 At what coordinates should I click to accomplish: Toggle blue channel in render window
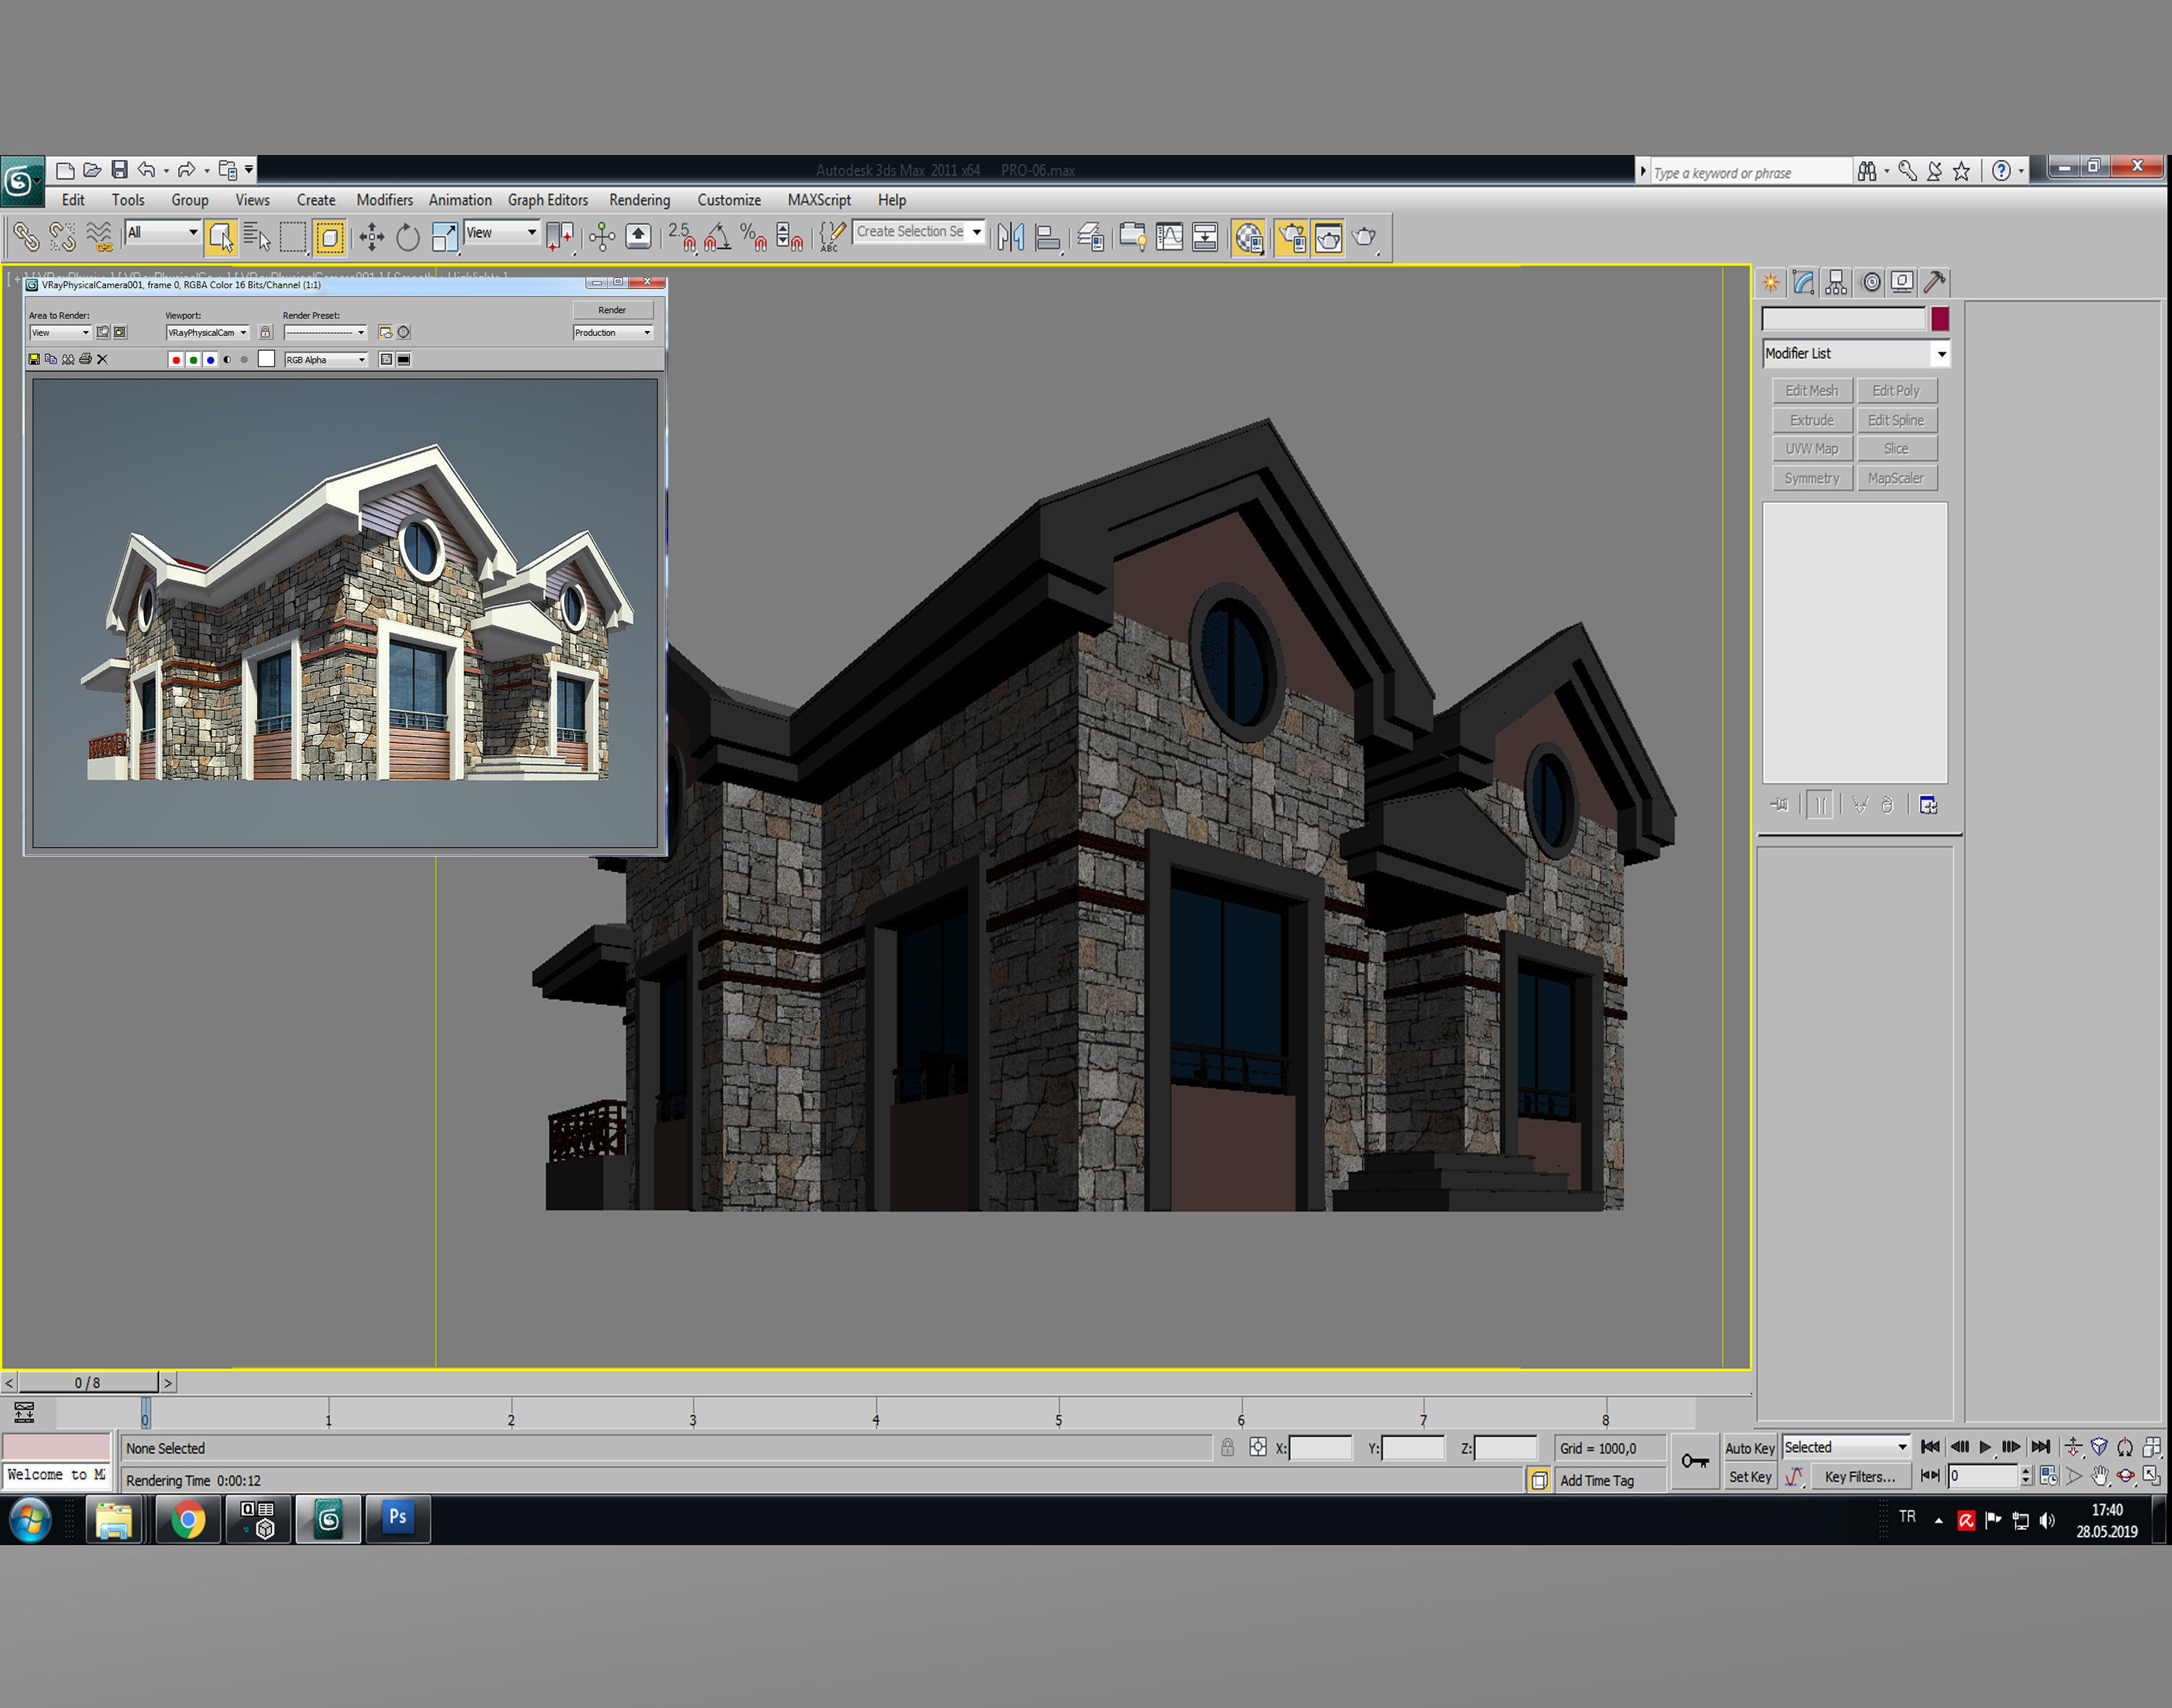click(x=210, y=359)
